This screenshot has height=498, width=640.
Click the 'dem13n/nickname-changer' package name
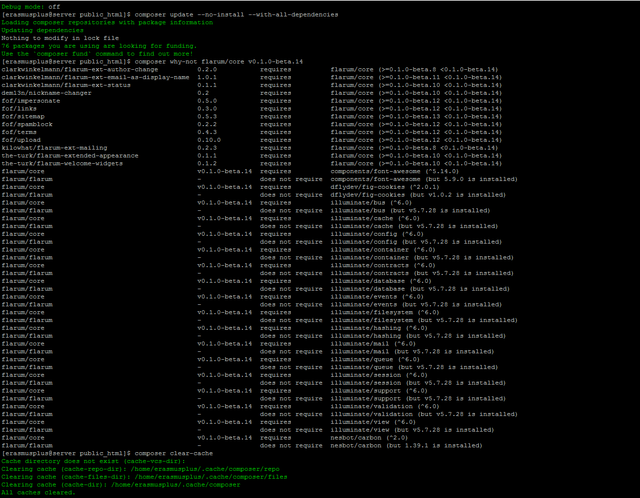click(46, 93)
